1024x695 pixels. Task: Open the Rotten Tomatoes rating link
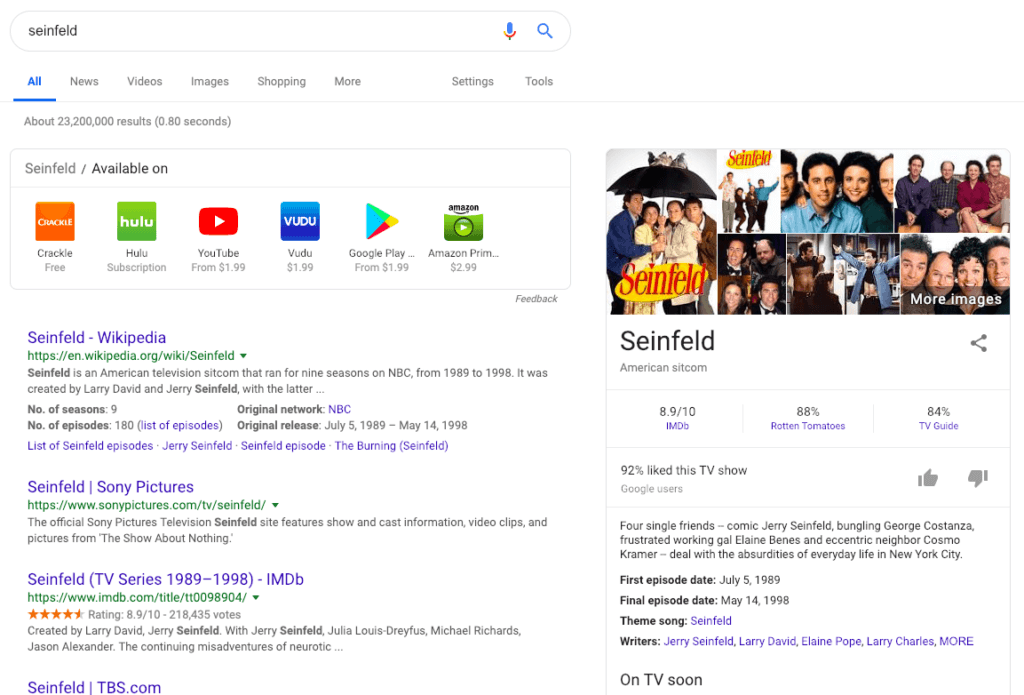click(808, 426)
